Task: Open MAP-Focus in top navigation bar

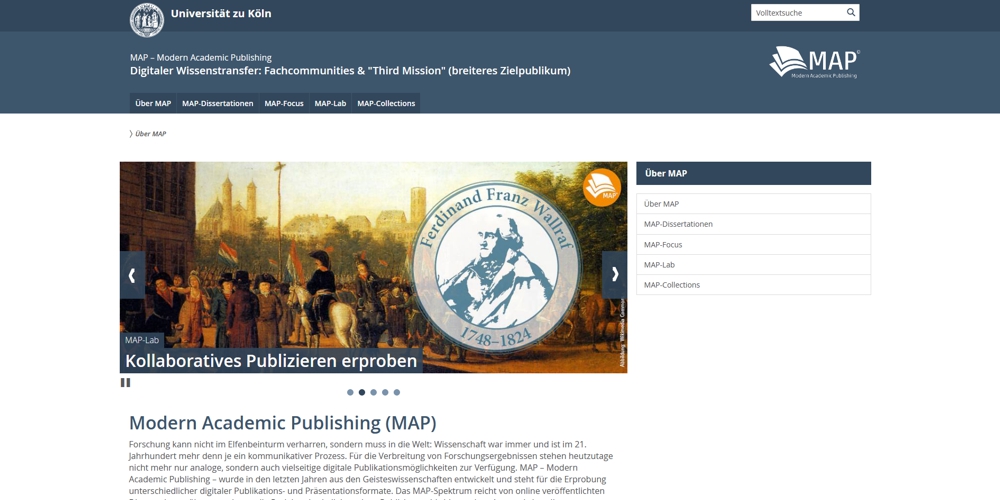Action: point(284,103)
